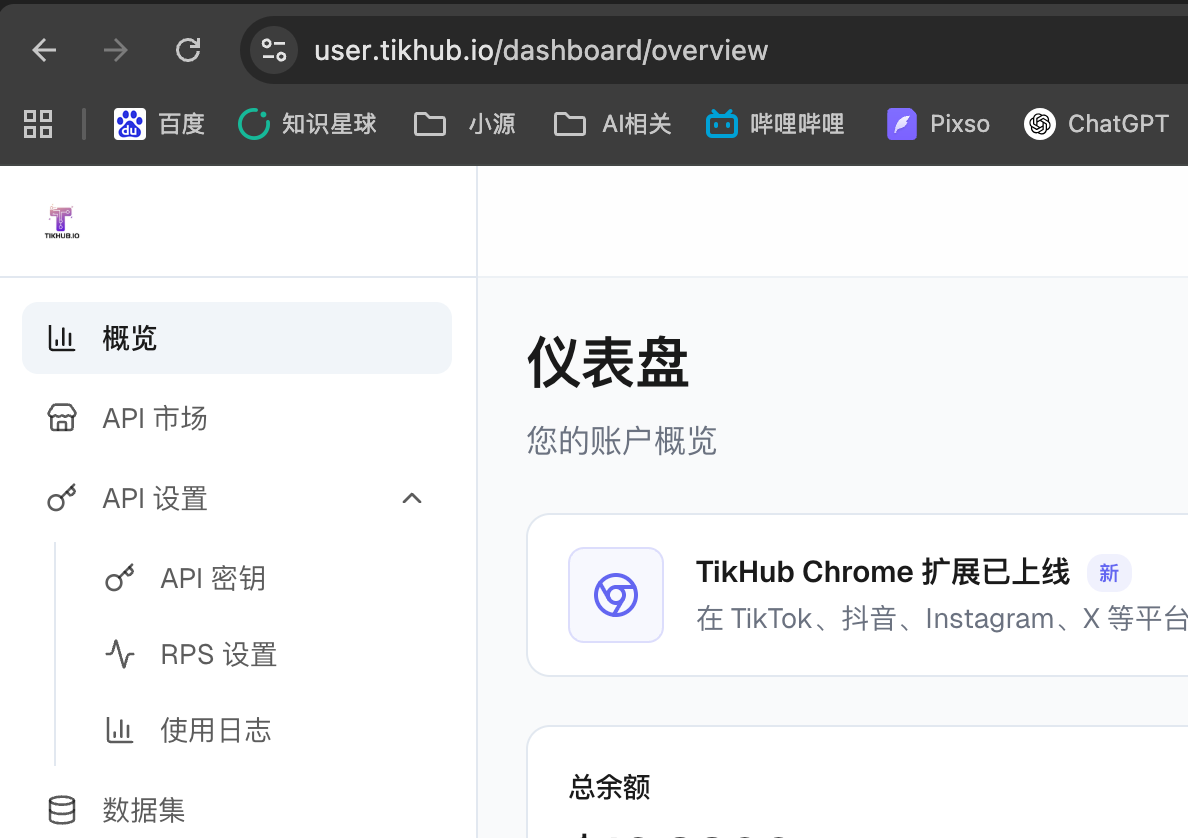This screenshot has width=1188, height=838.
Task: Open the 小源 bookmark folder
Action: point(464,124)
